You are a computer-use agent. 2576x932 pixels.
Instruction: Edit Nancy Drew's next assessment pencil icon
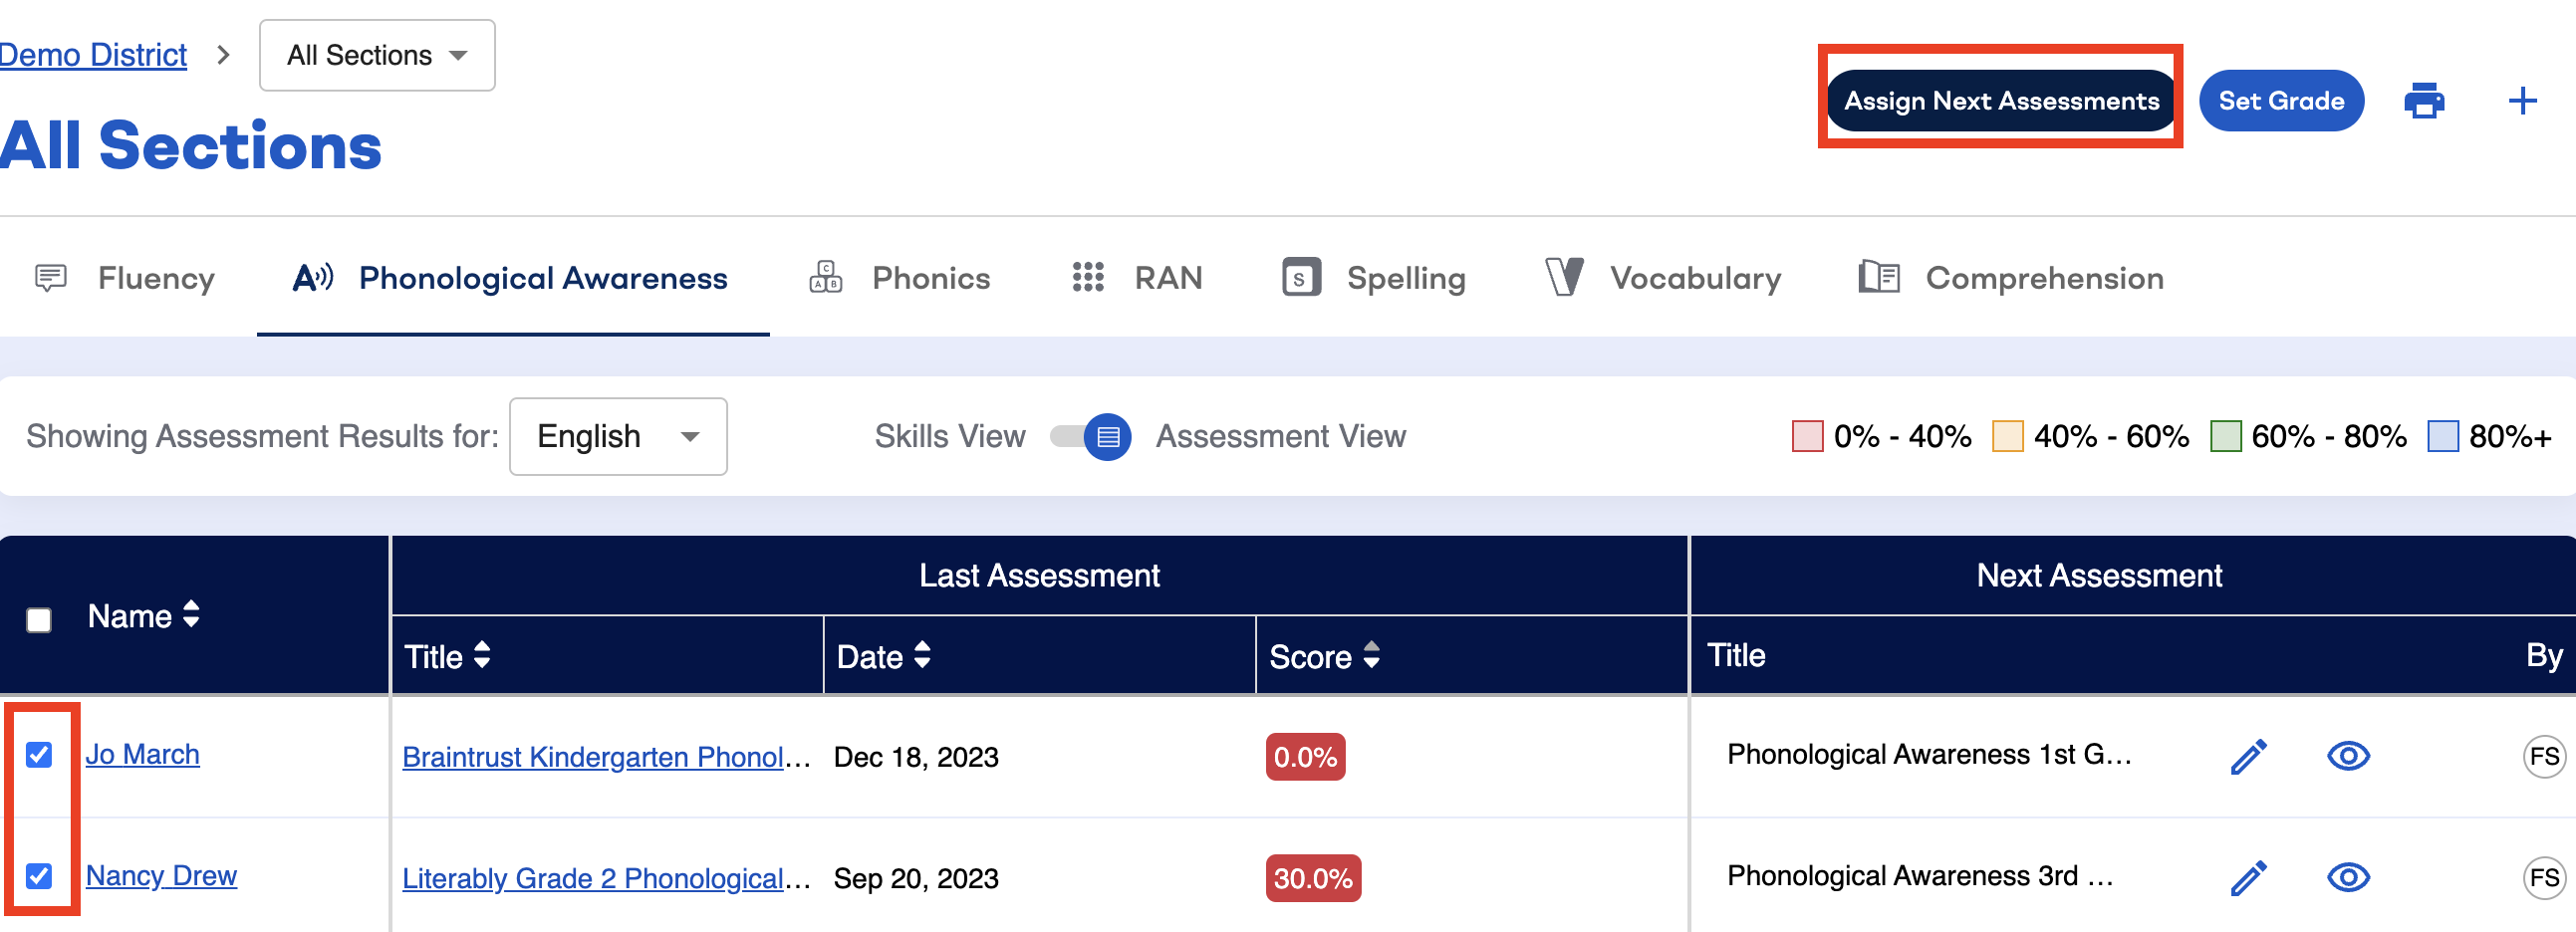[x=2248, y=878]
